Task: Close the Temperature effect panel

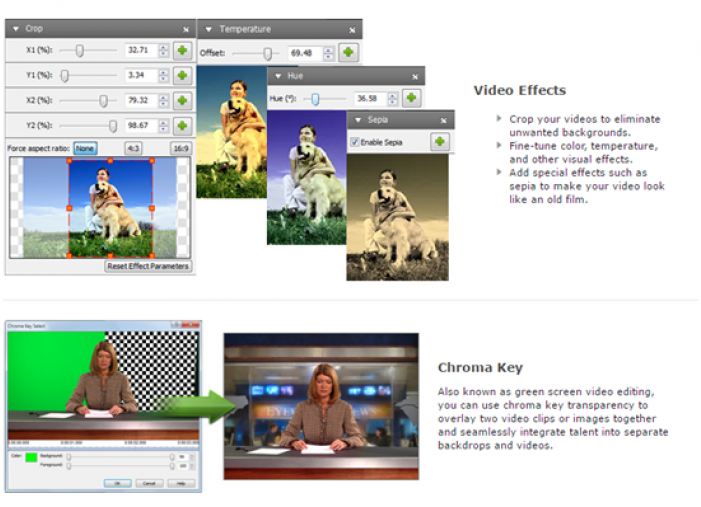Action: [x=352, y=30]
